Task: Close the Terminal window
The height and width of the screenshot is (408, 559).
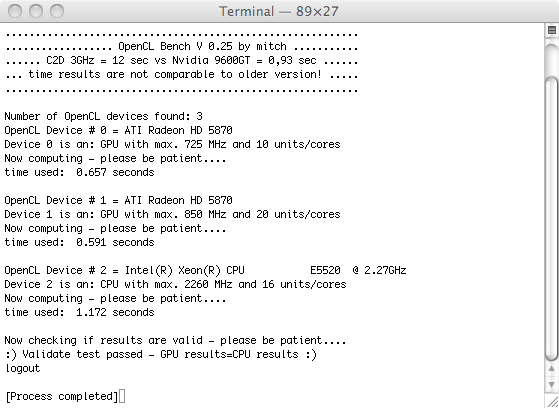Action: pyautogui.click(x=15, y=11)
